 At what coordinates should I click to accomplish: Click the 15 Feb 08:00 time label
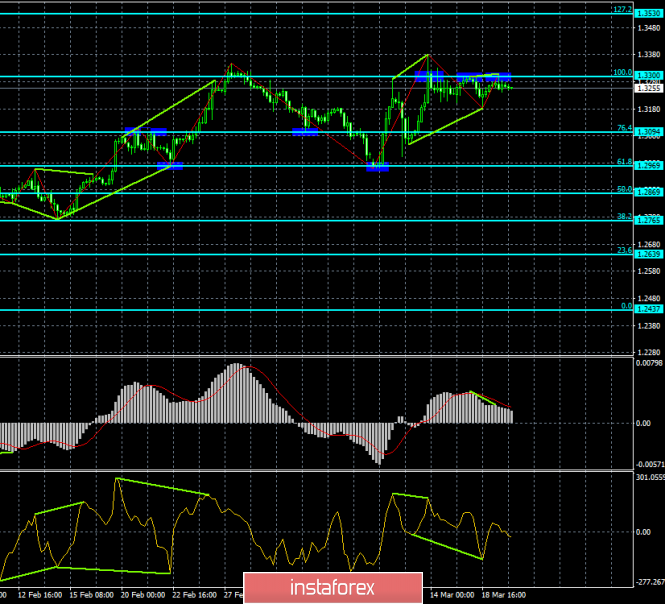(91, 595)
